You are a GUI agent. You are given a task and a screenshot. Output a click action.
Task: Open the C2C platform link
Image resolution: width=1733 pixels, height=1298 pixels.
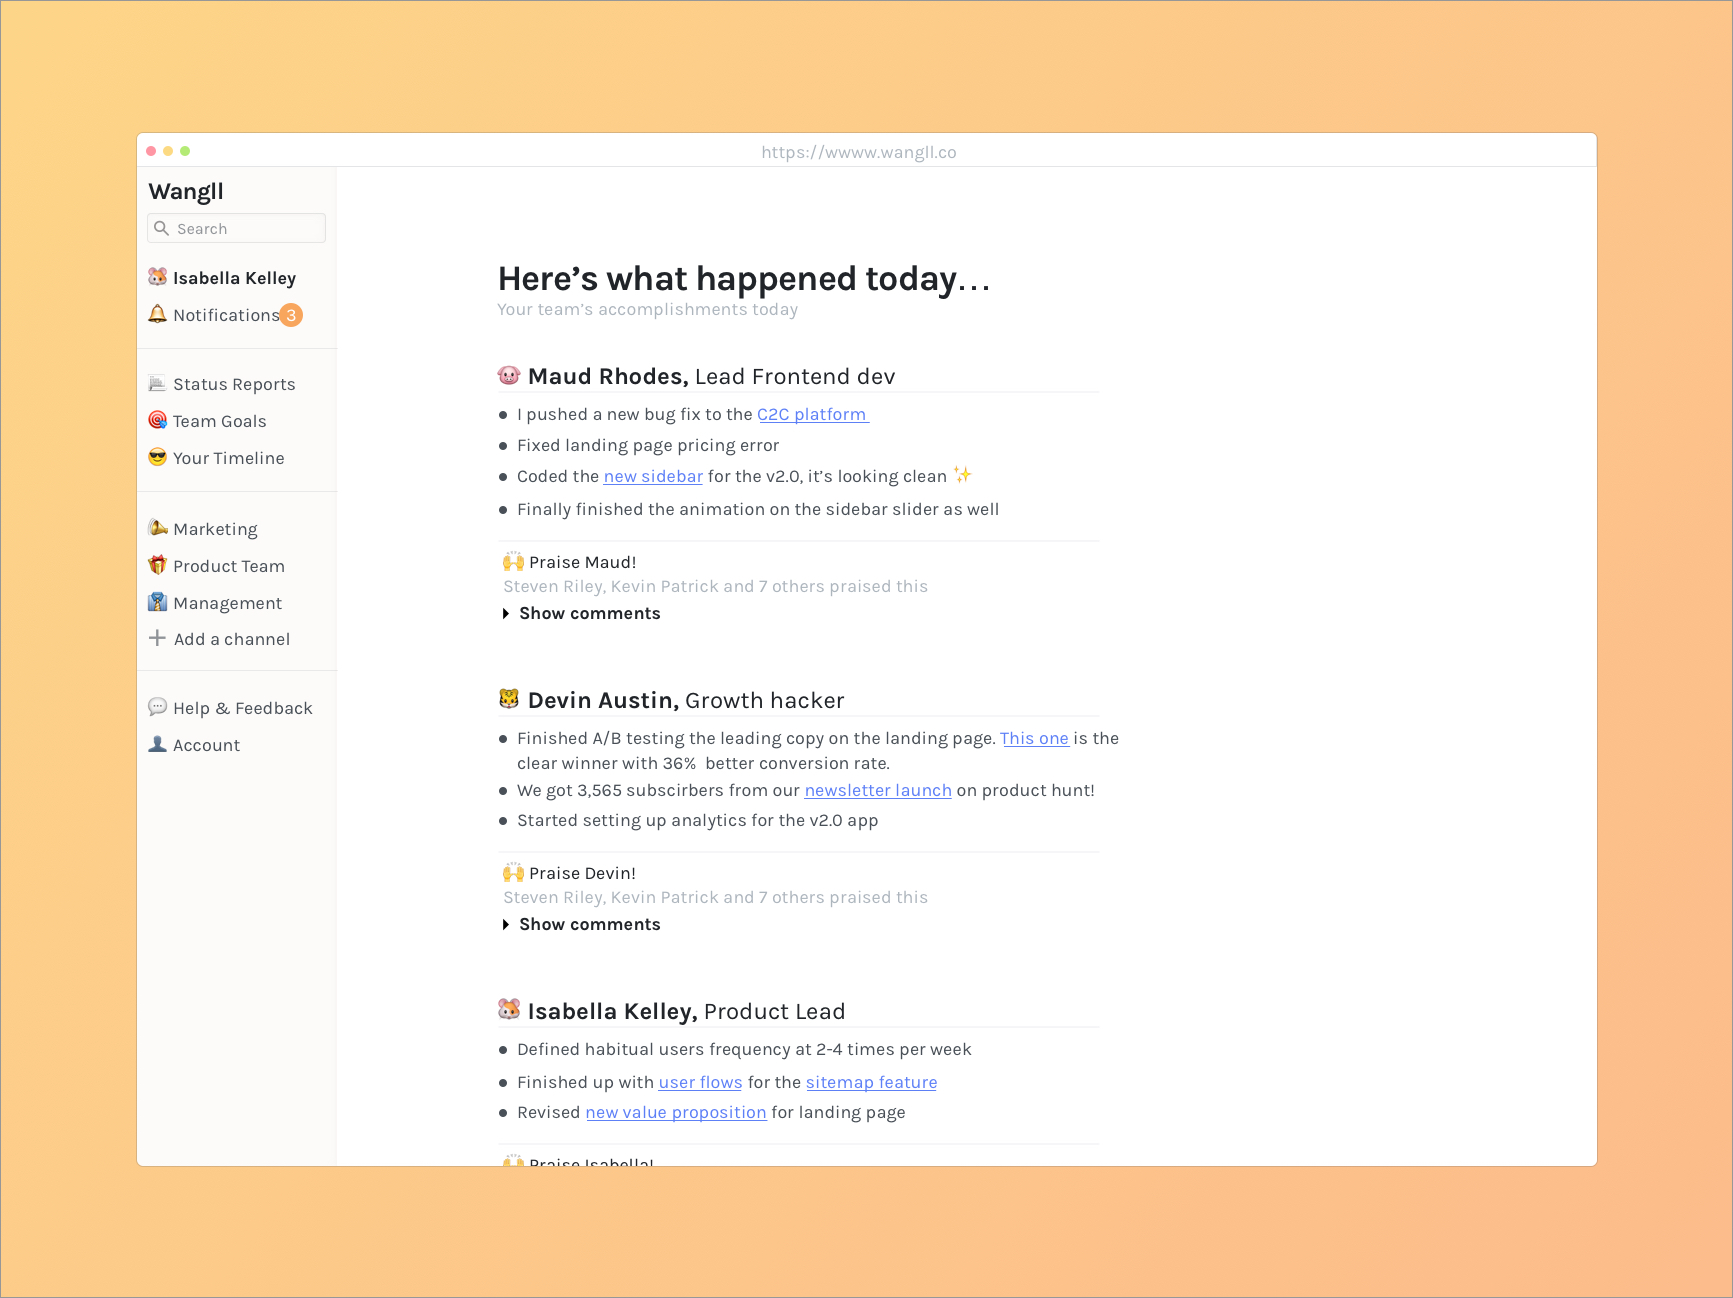click(812, 414)
